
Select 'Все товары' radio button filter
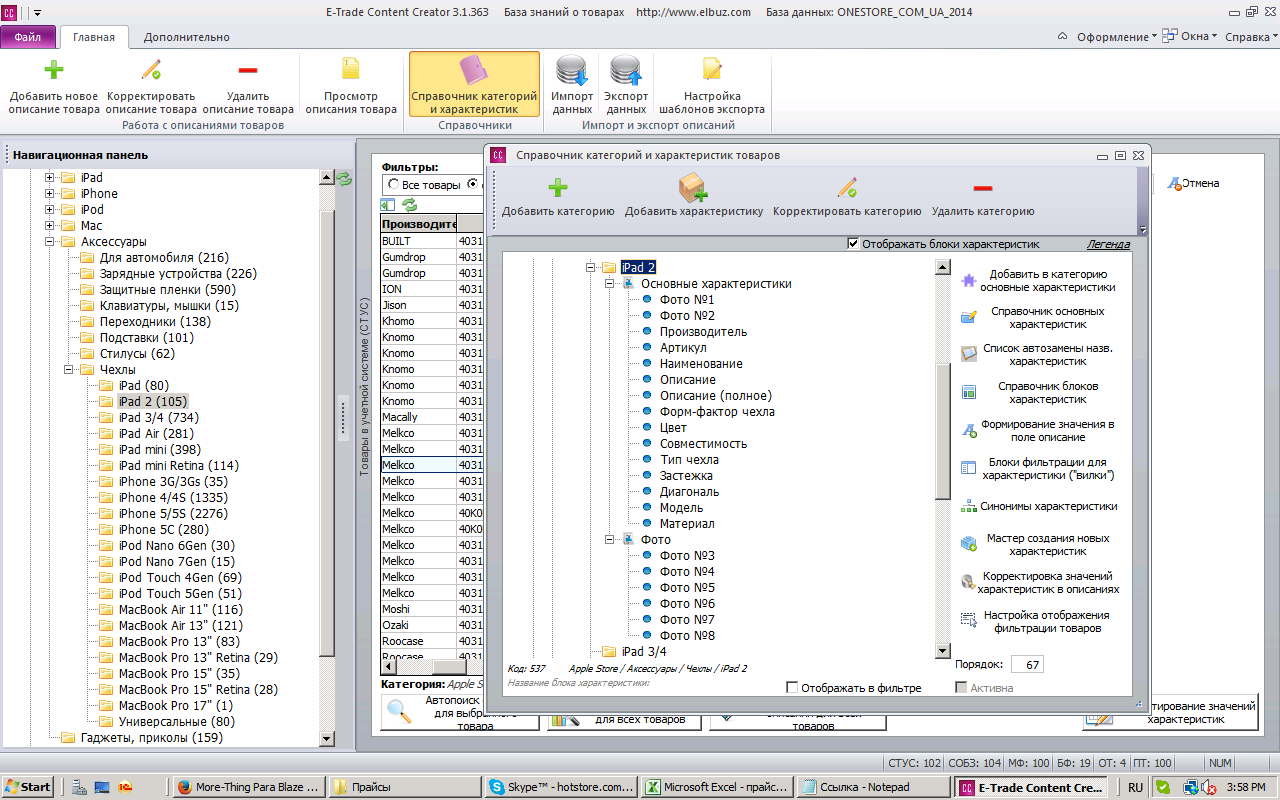click(x=393, y=185)
